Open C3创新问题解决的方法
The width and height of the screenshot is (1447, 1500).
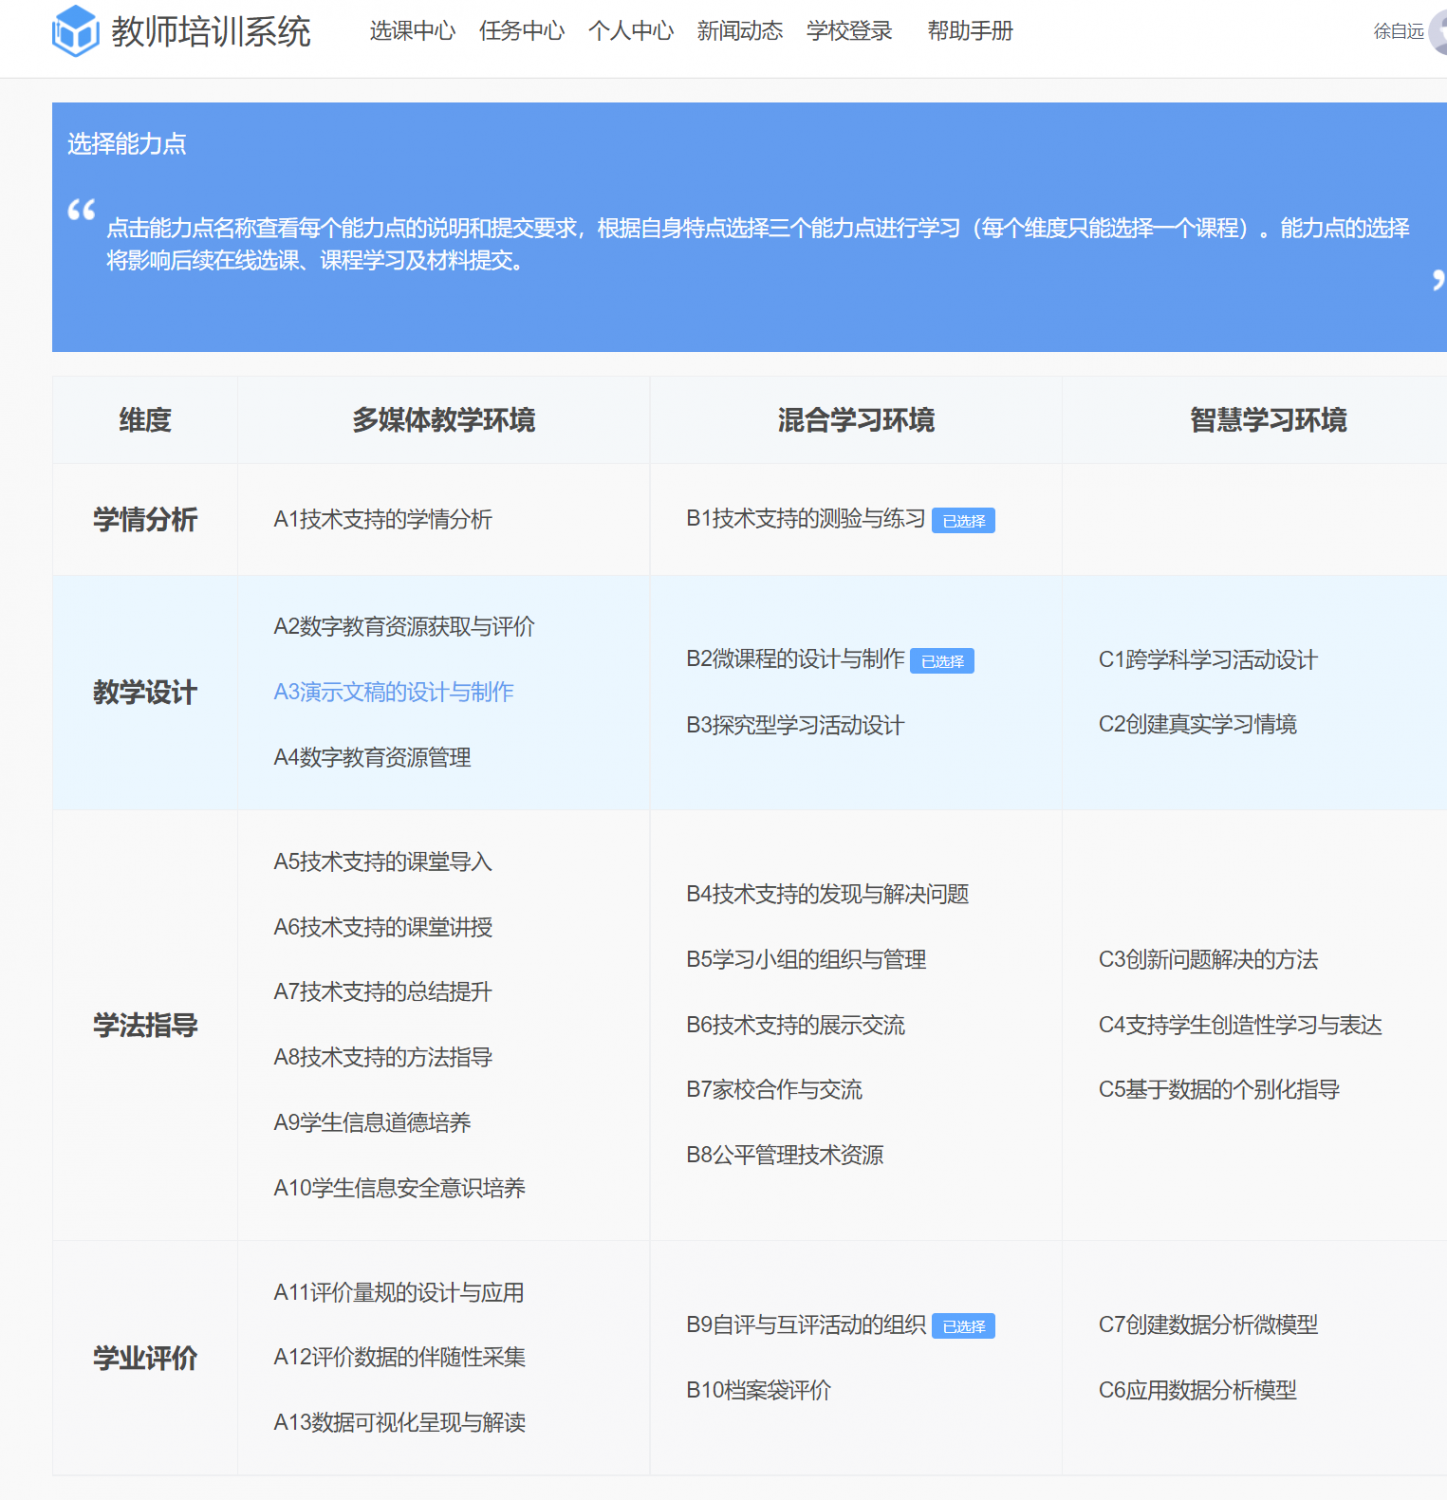(1208, 960)
